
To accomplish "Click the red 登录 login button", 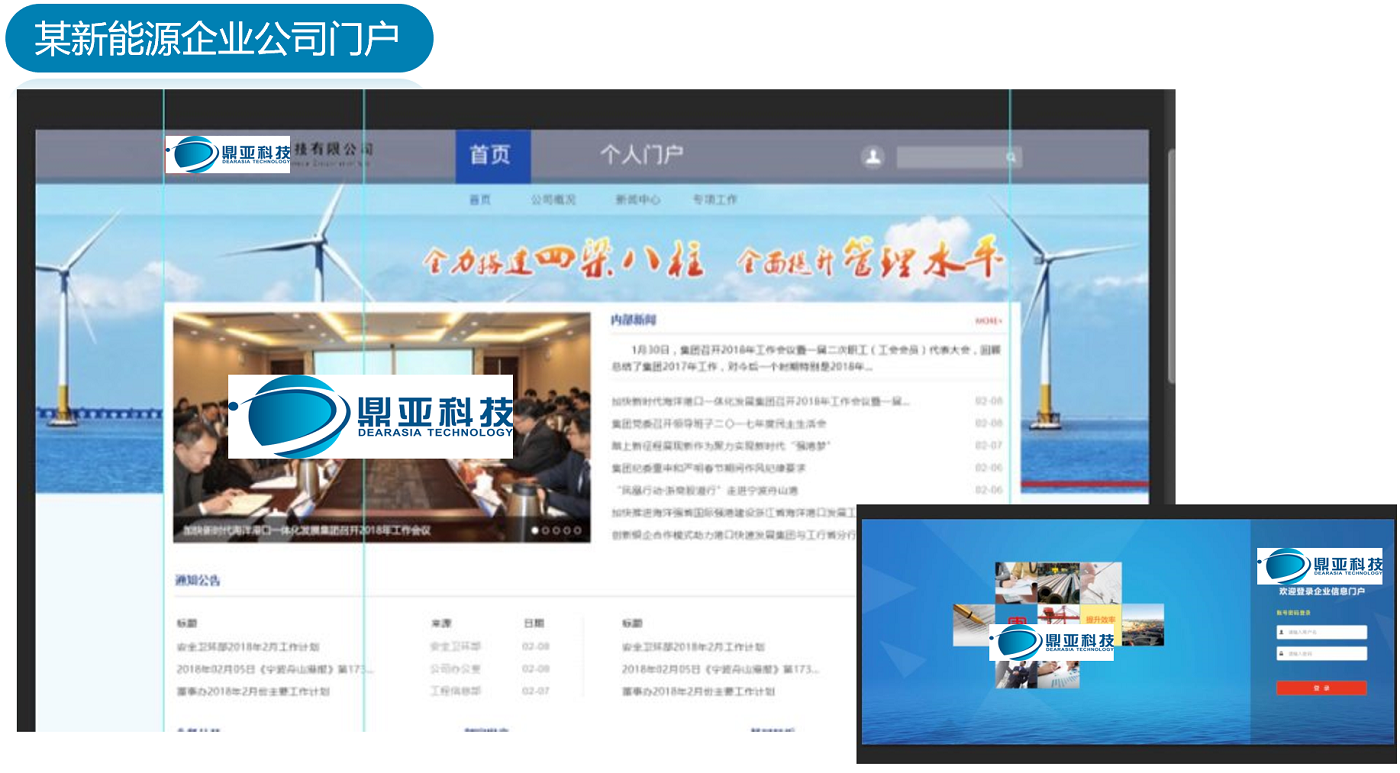I will click(1321, 688).
